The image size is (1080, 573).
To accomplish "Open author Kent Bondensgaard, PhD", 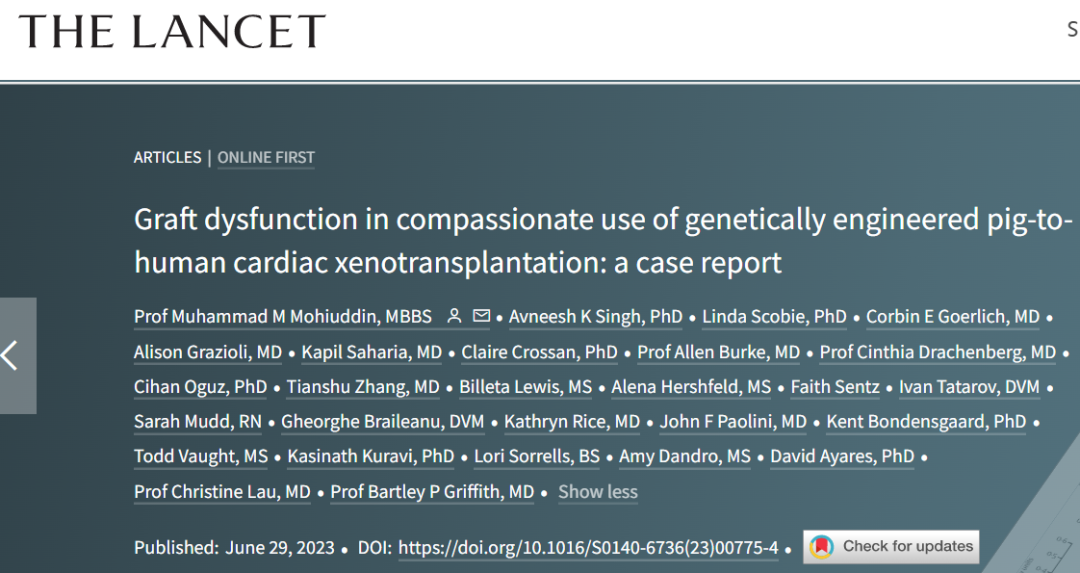I will coord(926,421).
